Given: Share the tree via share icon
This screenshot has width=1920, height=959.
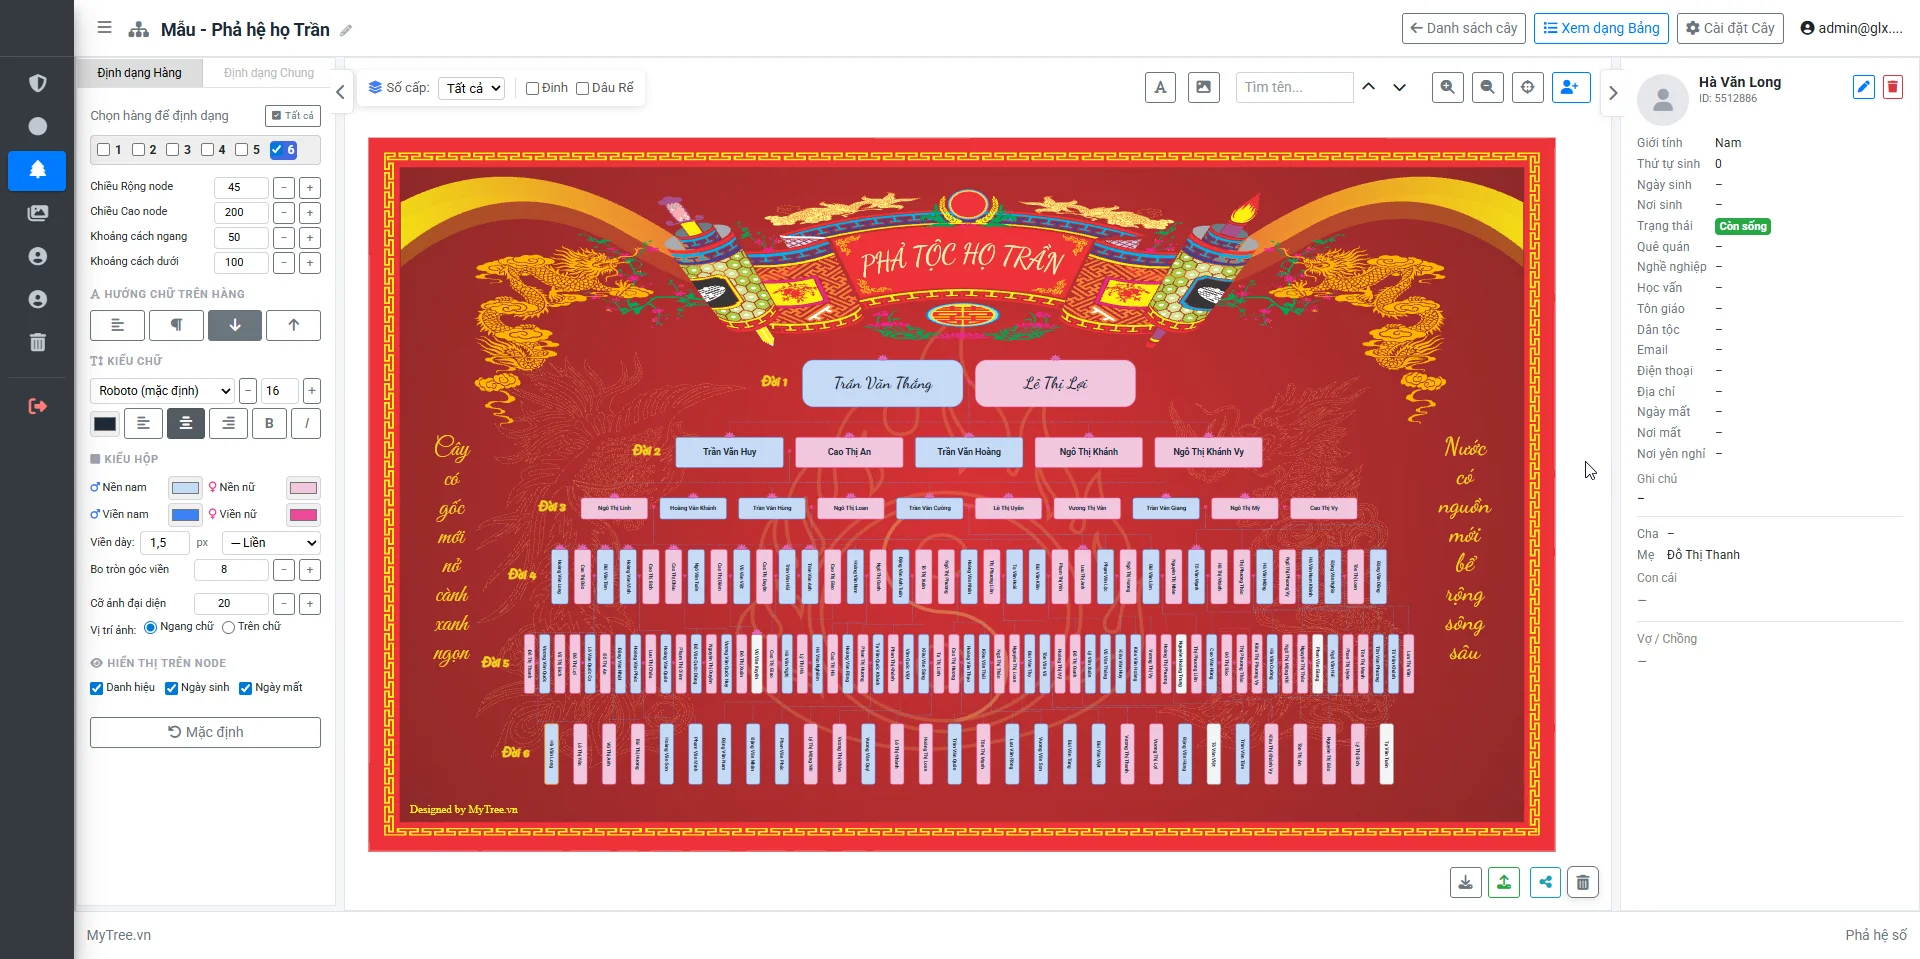Looking at the screenshot, I should pos(1545,882).
